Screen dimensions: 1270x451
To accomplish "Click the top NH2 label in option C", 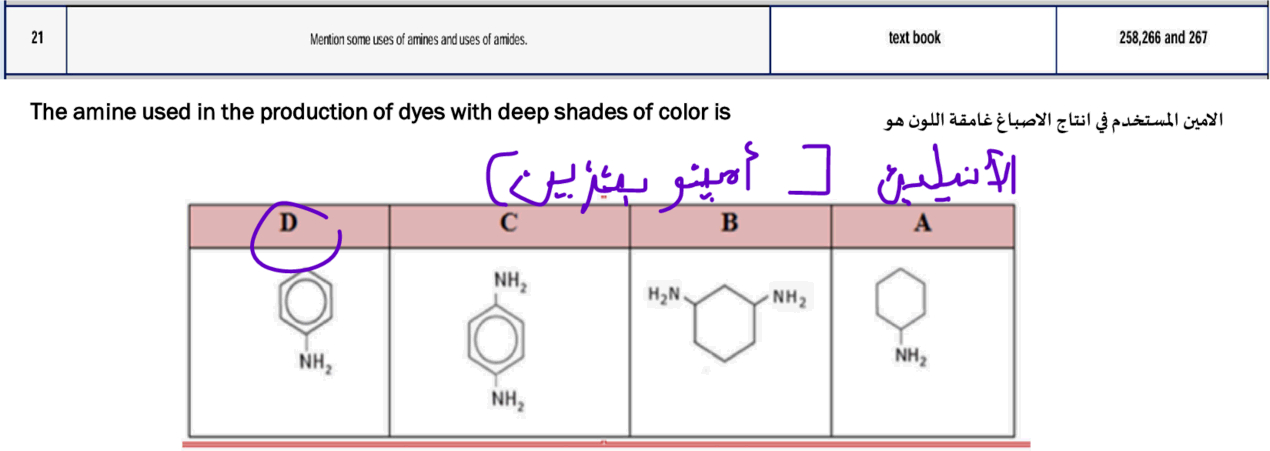I will point(510,283).
